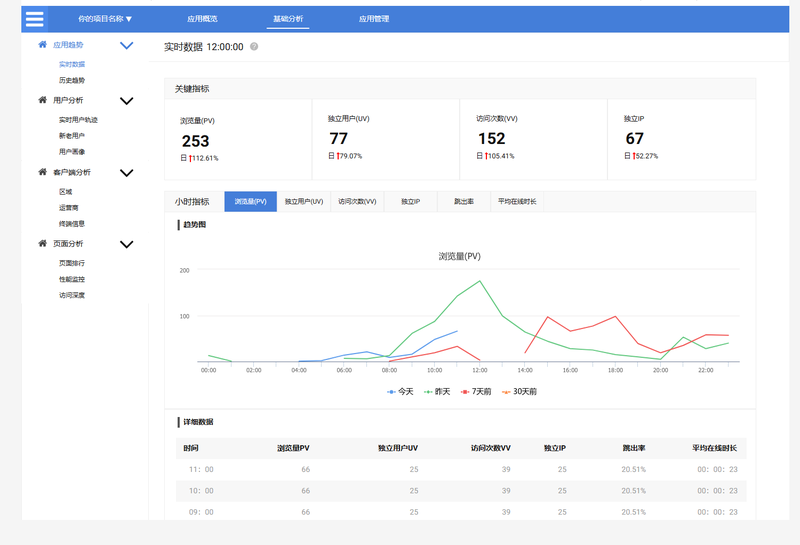Click the home icon next to 客户端分析
The height and width of the screenshot is (545, 800).
point(42,171)
